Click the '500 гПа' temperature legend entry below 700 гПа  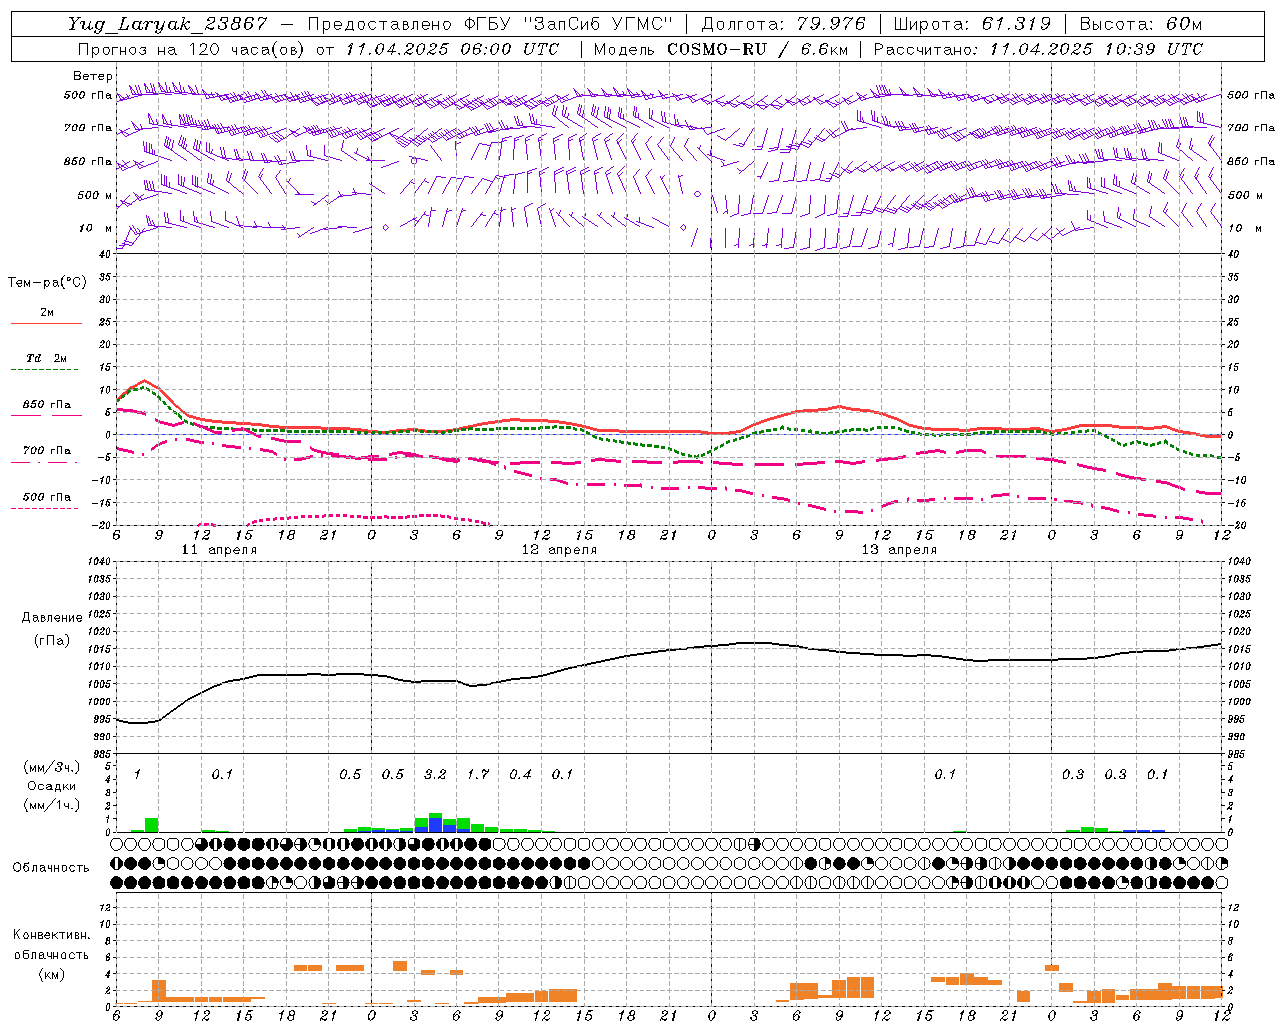click(46, 497)
